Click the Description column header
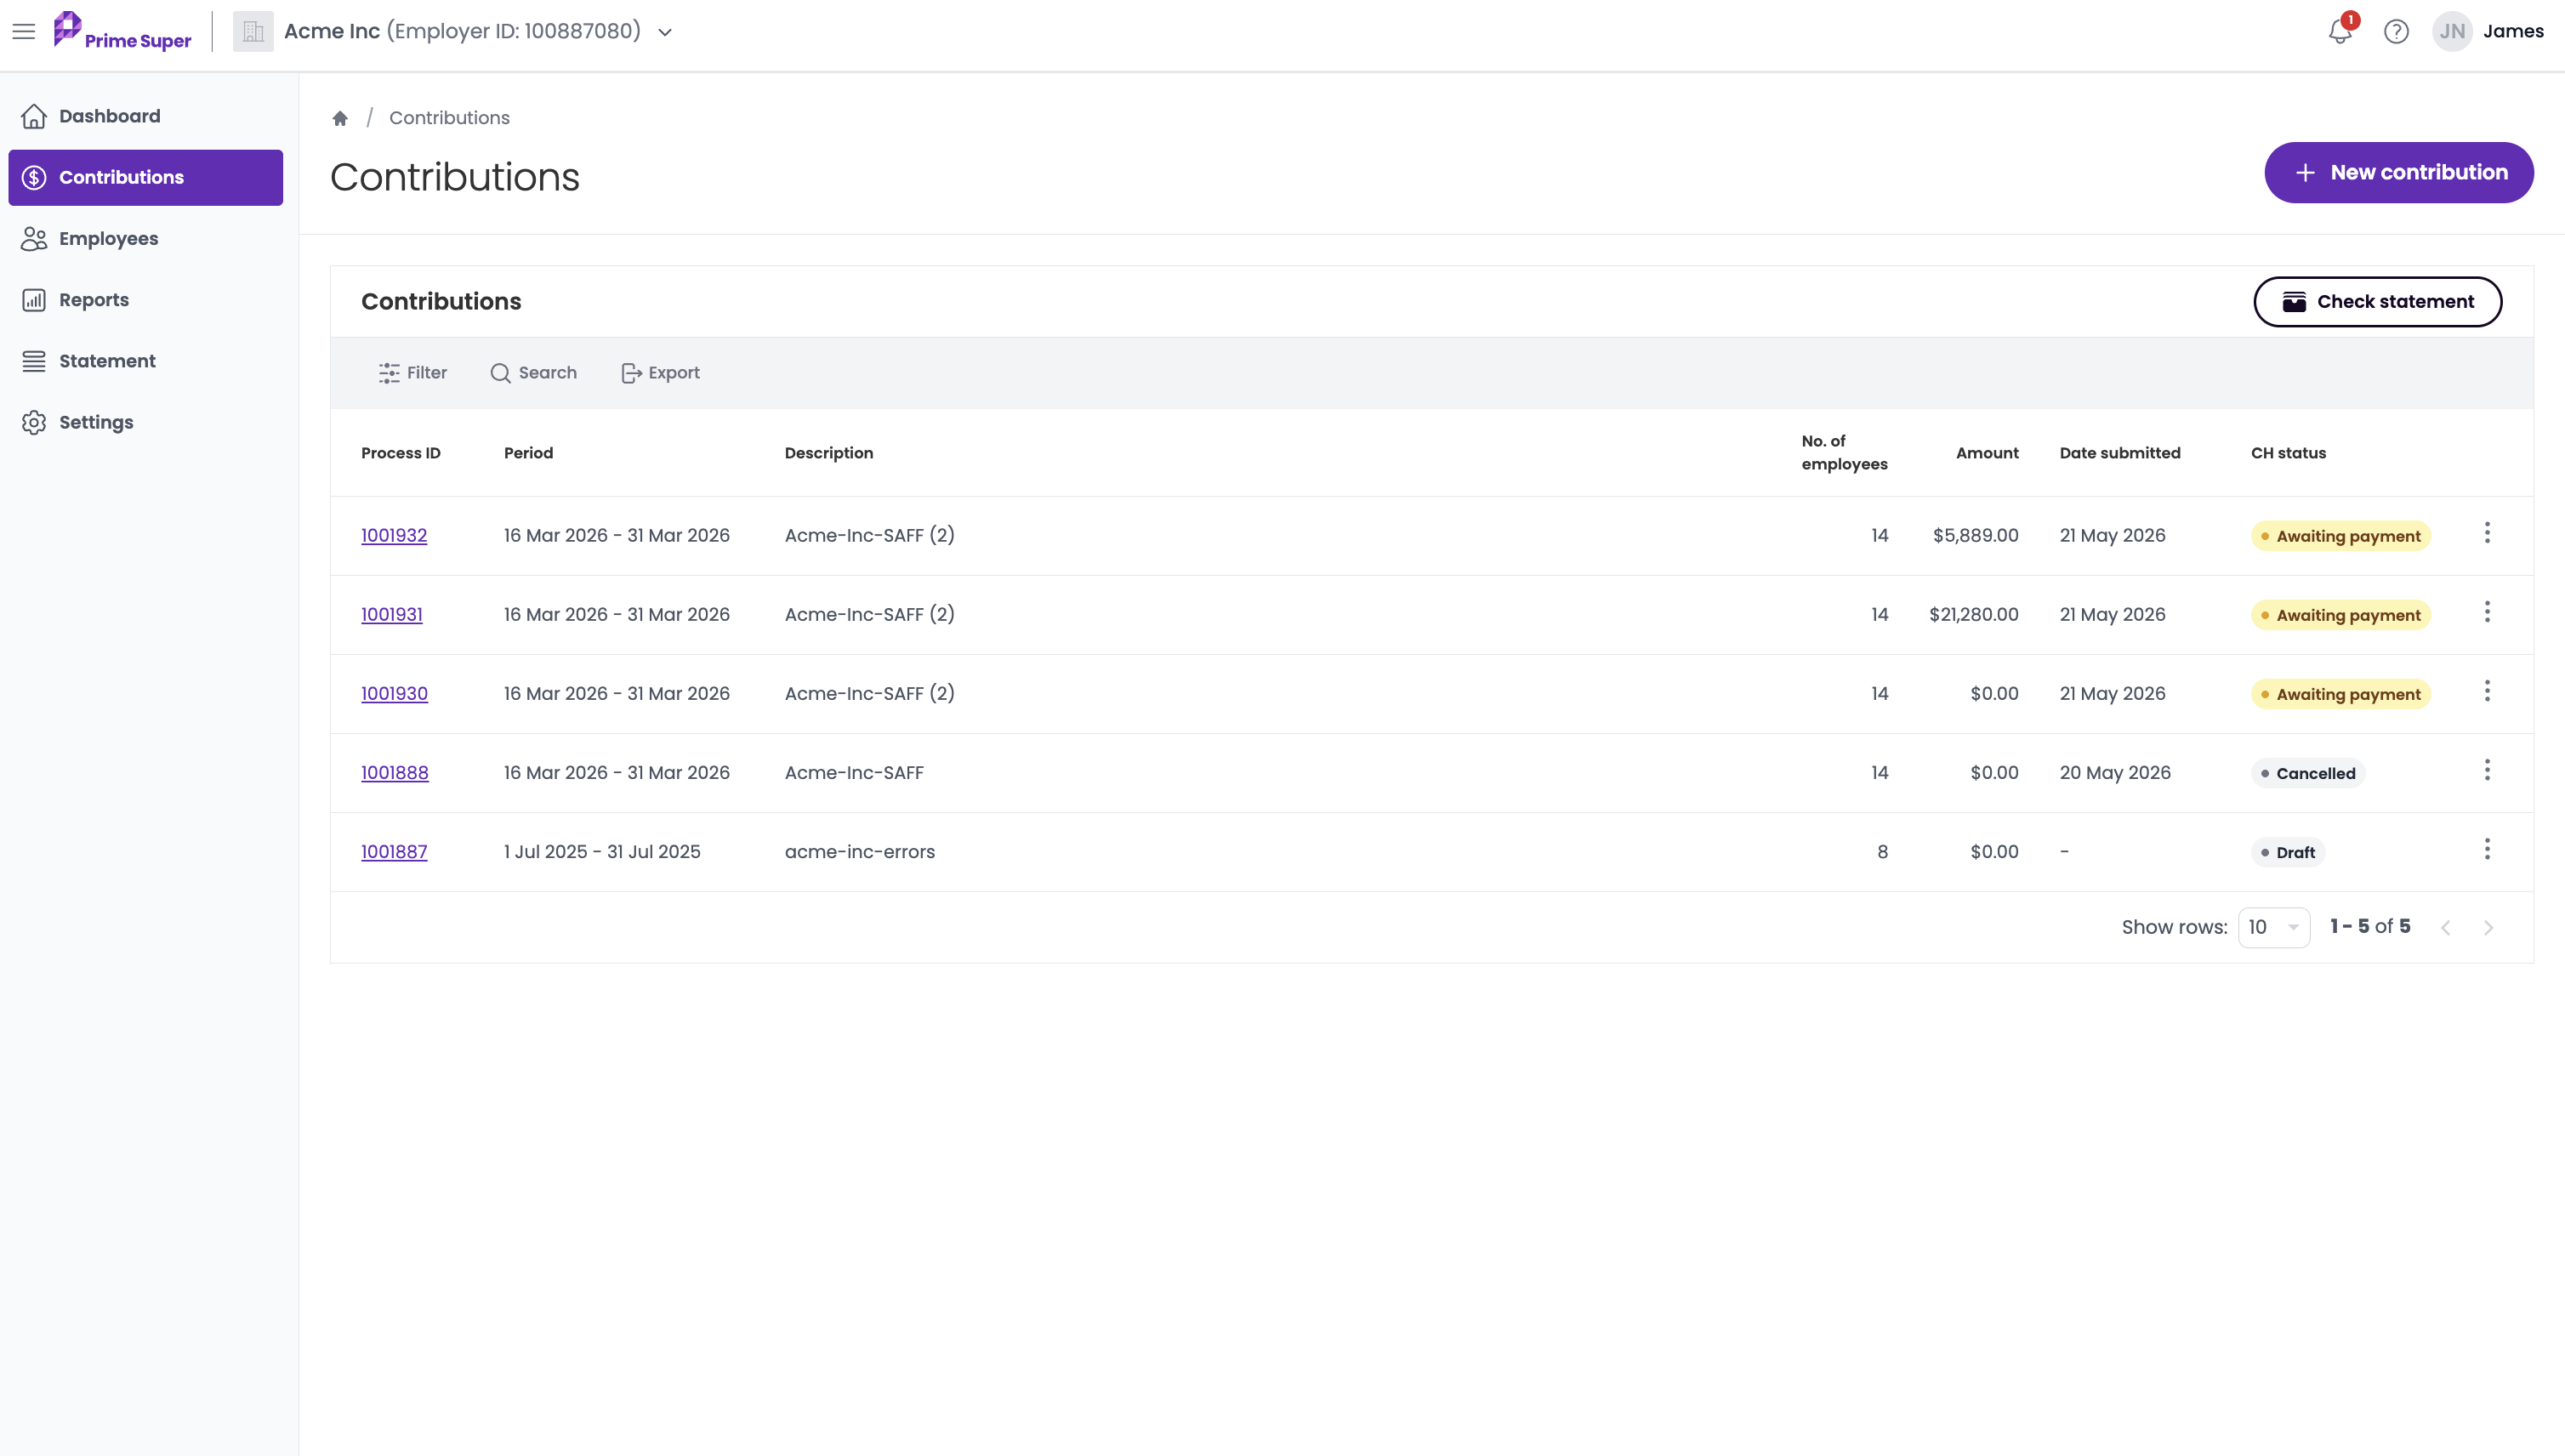The width and height of the screenshot is (2565, 1456). pyautogui.click(x=829, y=453)
